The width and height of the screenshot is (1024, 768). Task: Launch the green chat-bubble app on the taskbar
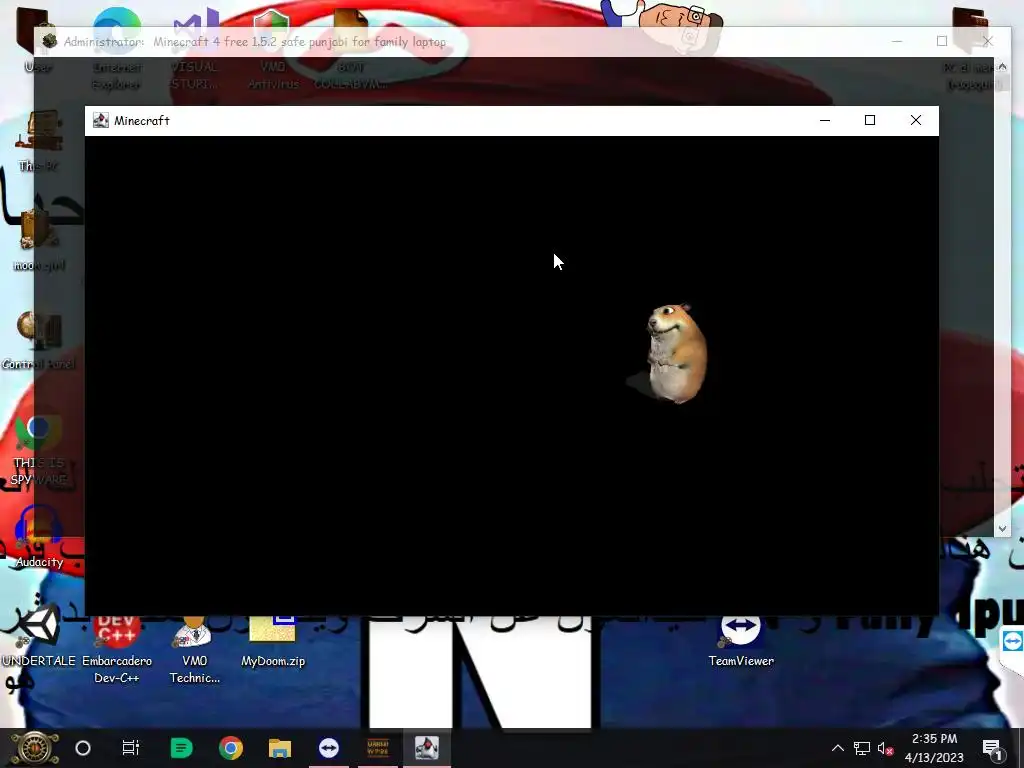pos(181,748)
